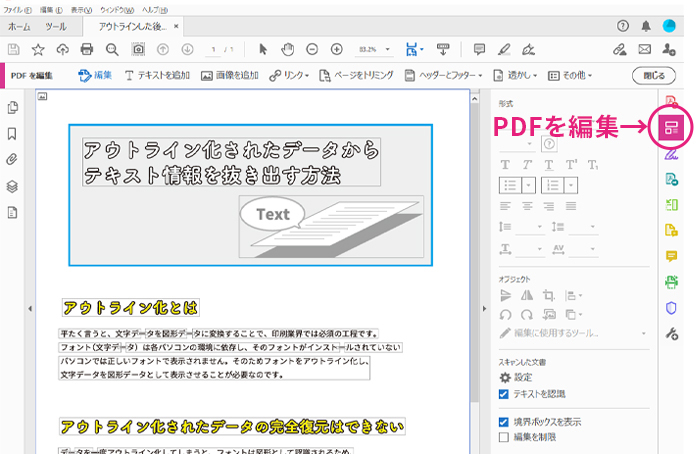The height and width of the screenshot is (454, 700).
Task: Click 画像を追加 button
Action: point(230,76)
